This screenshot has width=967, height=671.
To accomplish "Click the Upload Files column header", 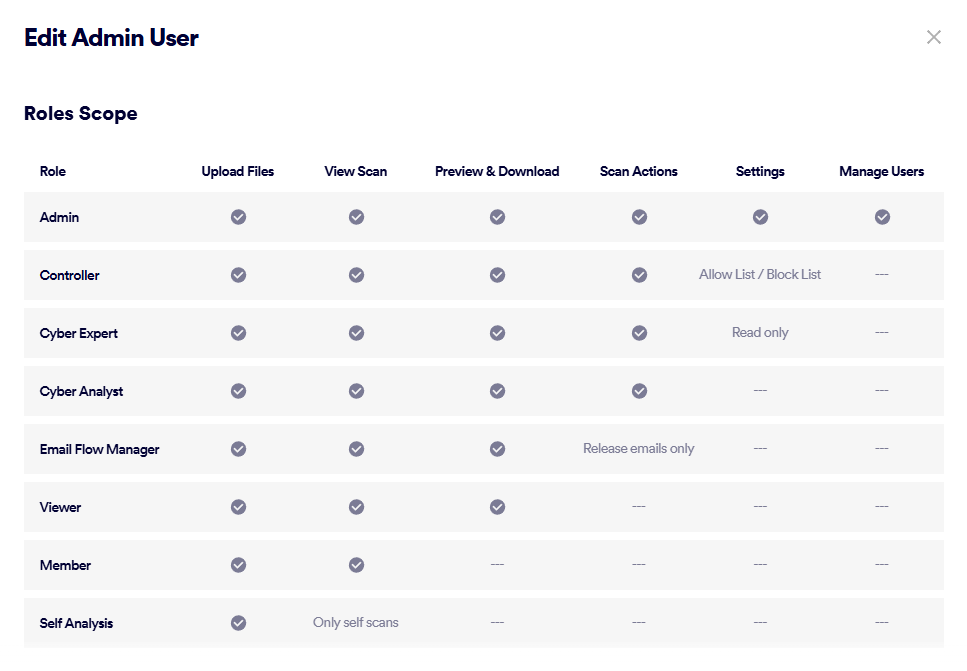I will click(x=237, y=171).
